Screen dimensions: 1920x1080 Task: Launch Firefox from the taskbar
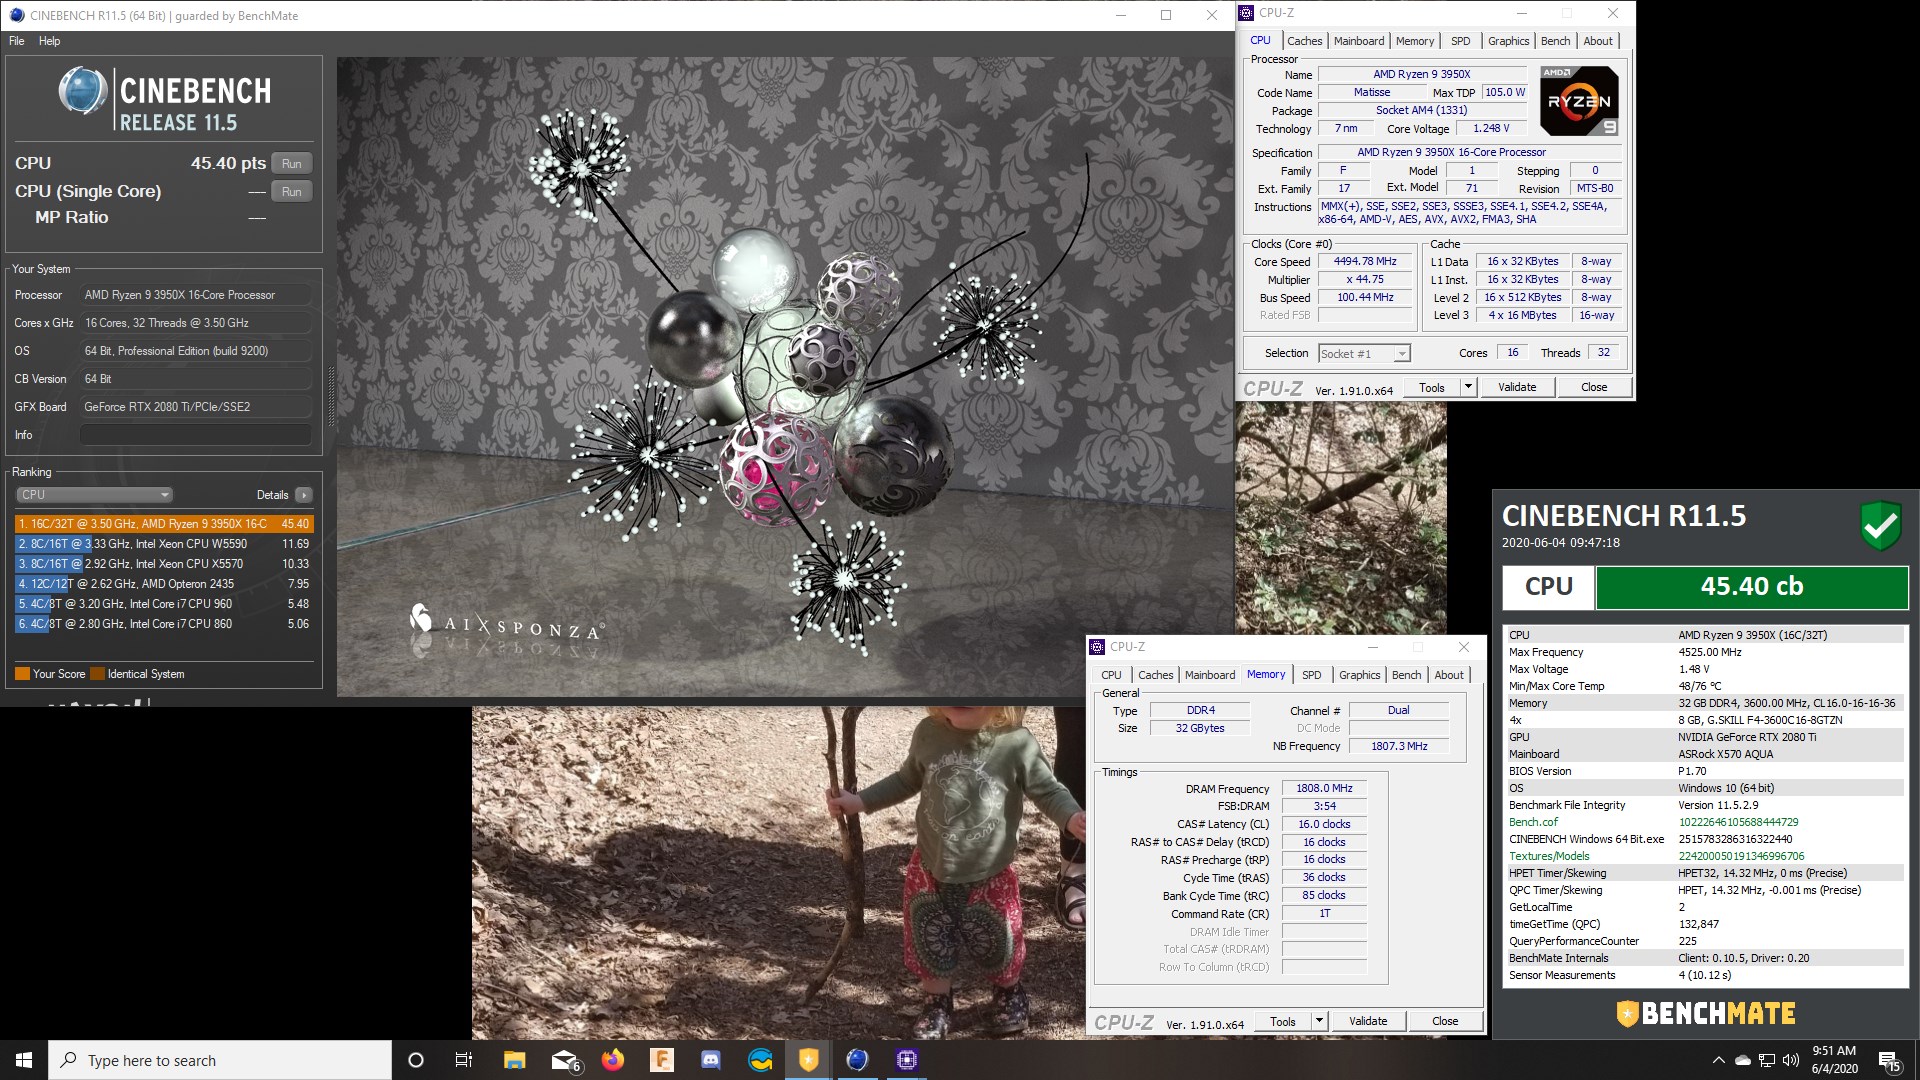click(x=612, y=1060)
